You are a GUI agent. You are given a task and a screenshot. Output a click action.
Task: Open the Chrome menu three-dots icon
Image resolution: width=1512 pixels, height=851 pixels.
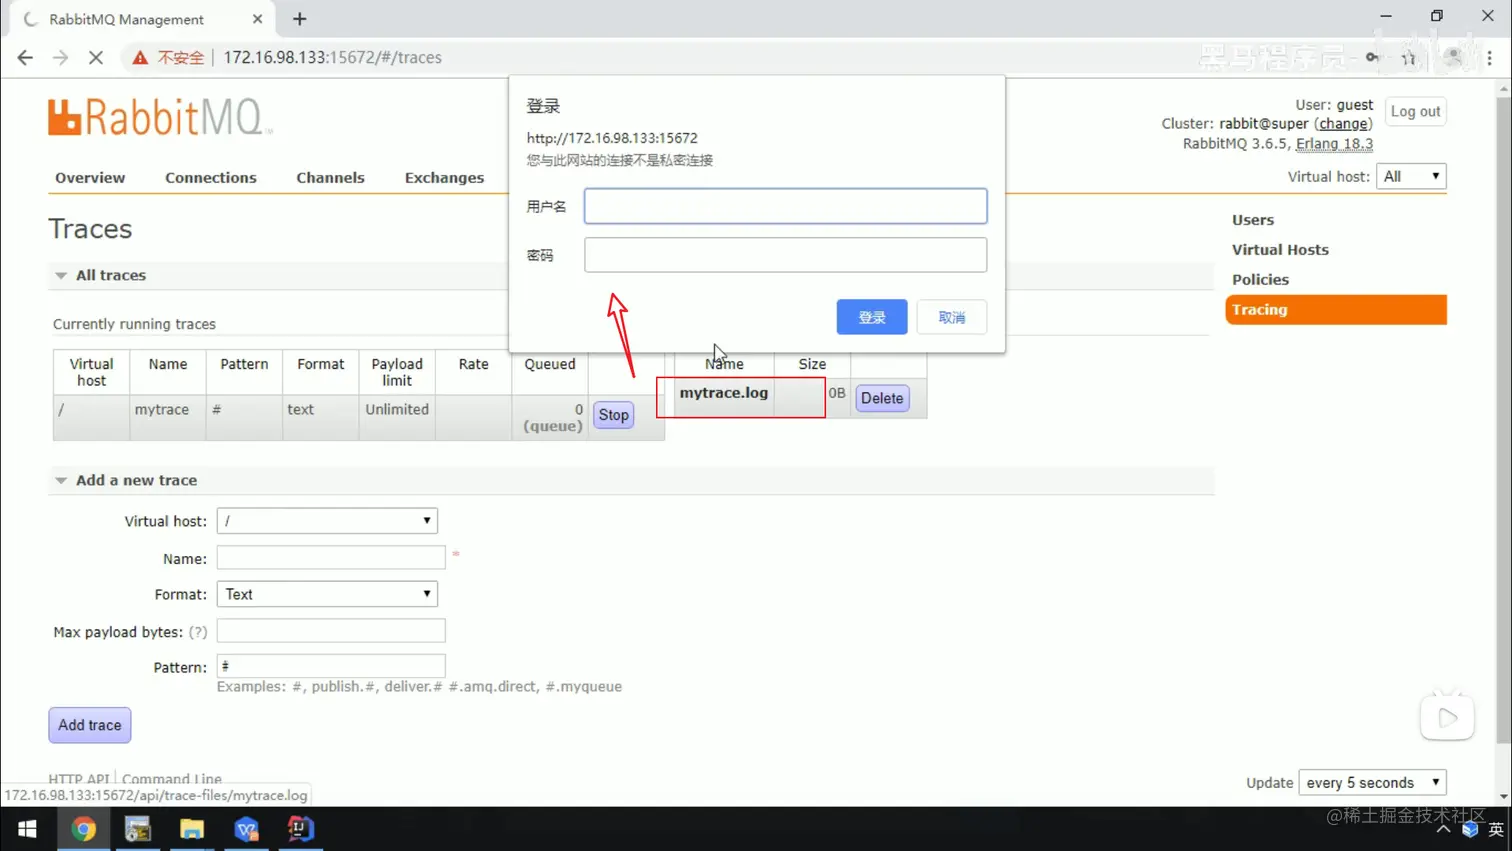click(1489, 58)
